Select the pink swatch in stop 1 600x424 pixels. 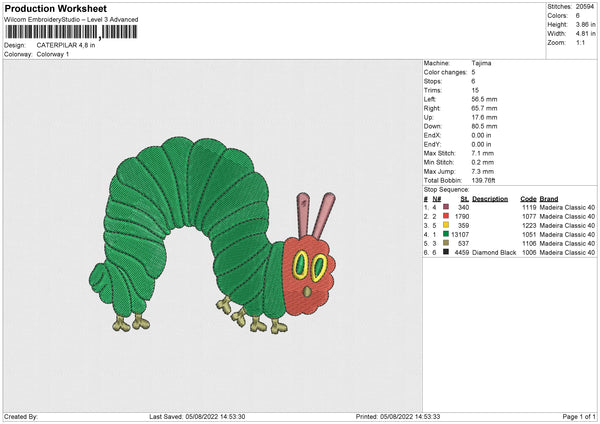click(x=446, y=206)
